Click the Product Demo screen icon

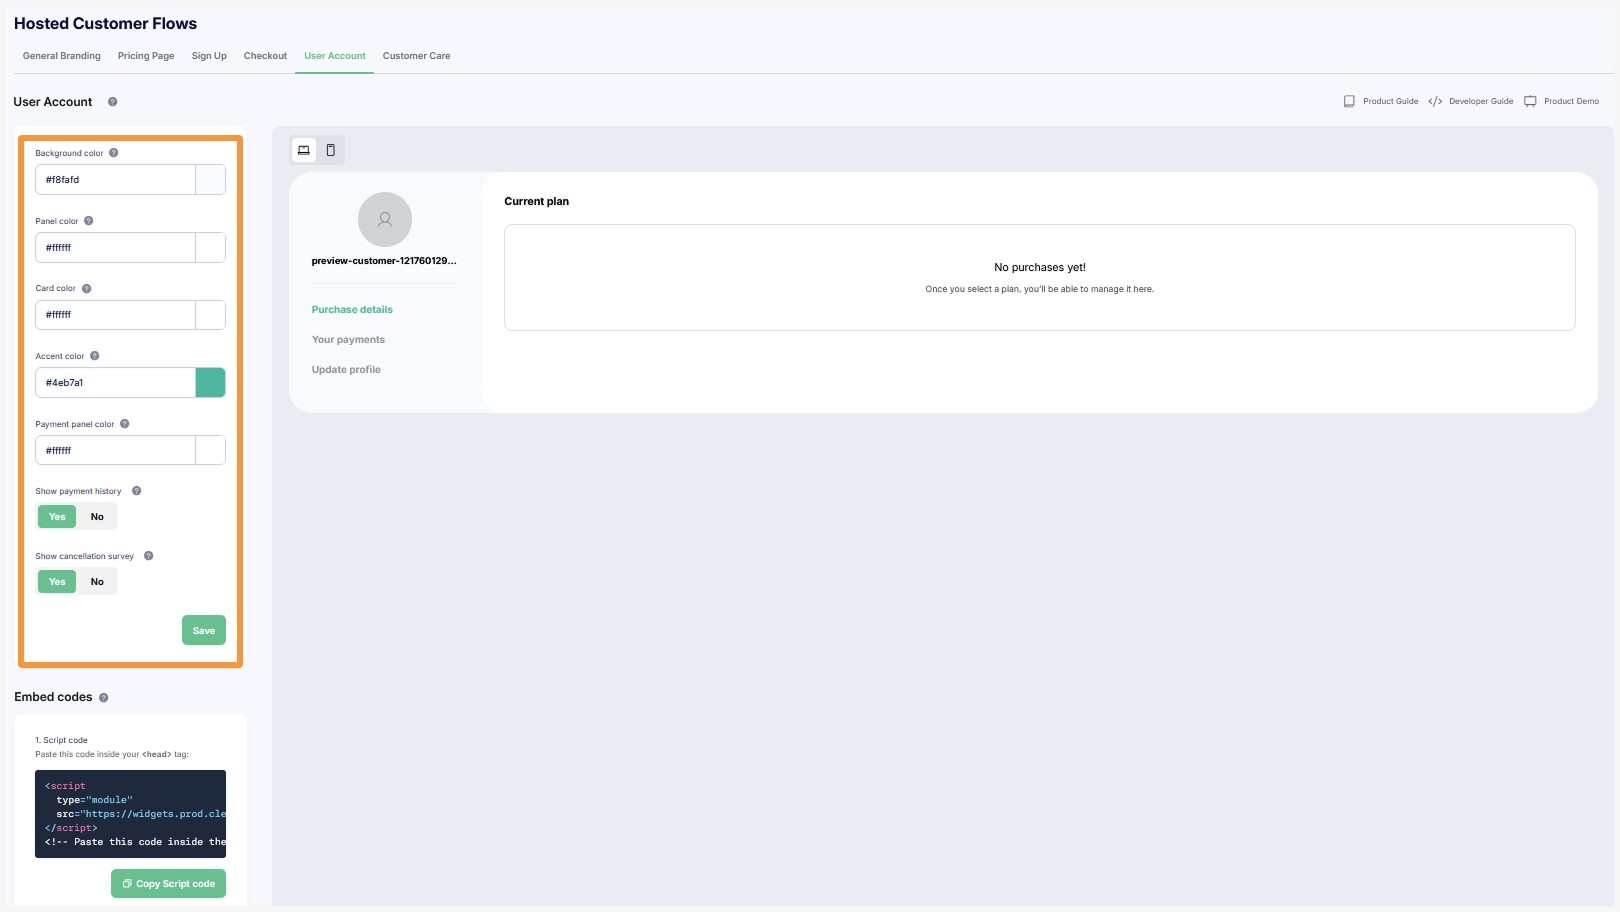1530,101
